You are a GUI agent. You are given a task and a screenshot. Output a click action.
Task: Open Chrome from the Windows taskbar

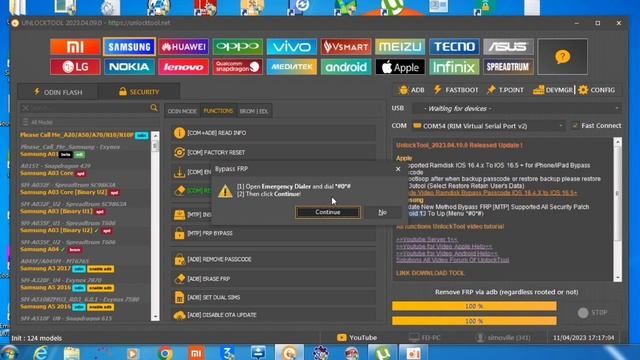click(165, 353)
